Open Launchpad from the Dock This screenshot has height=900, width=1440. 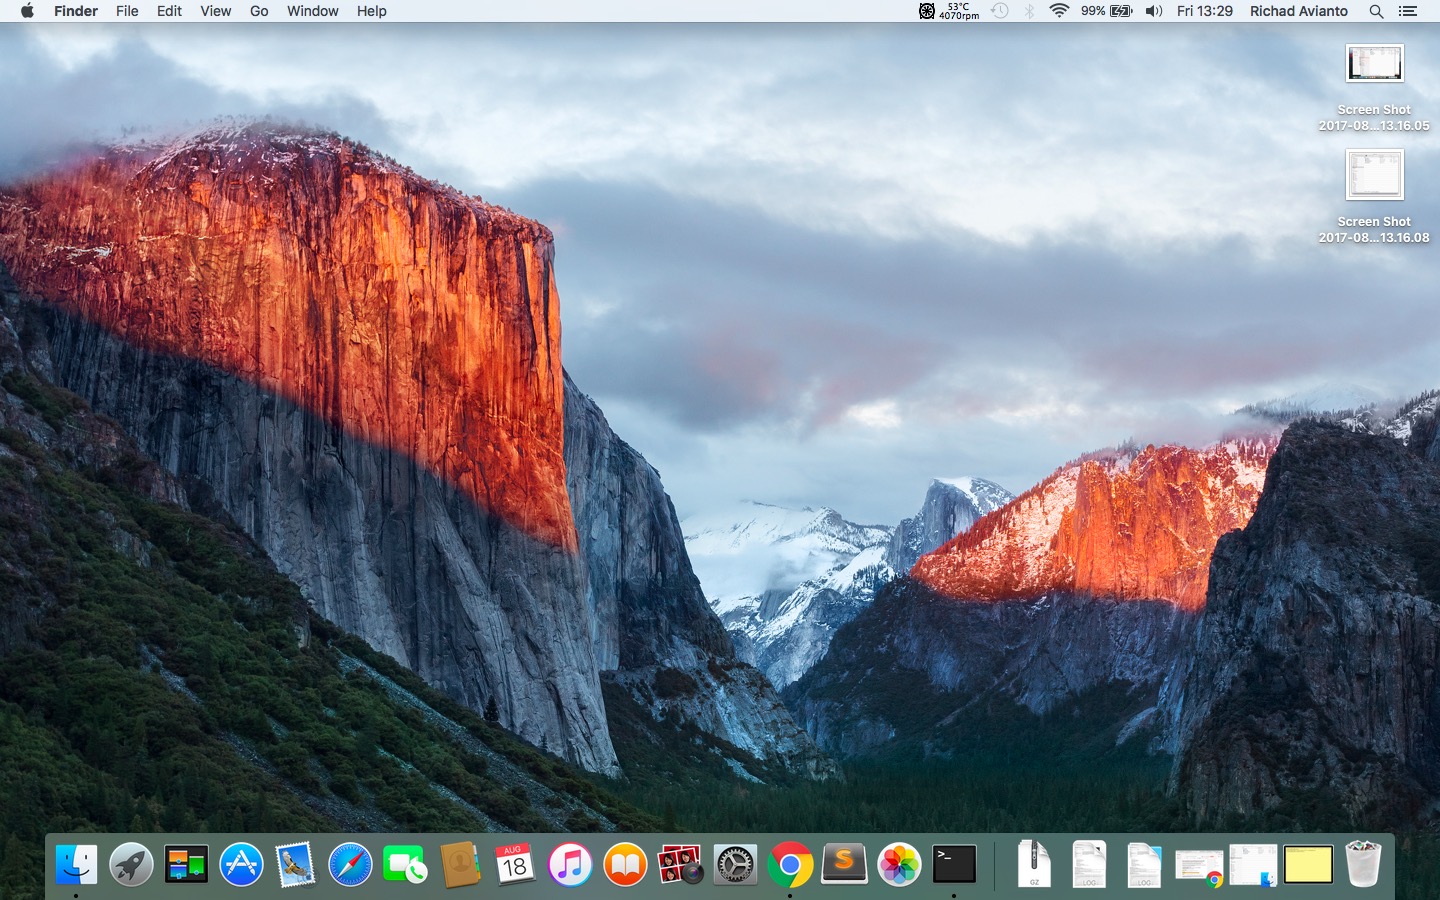(x=132, y=865)
